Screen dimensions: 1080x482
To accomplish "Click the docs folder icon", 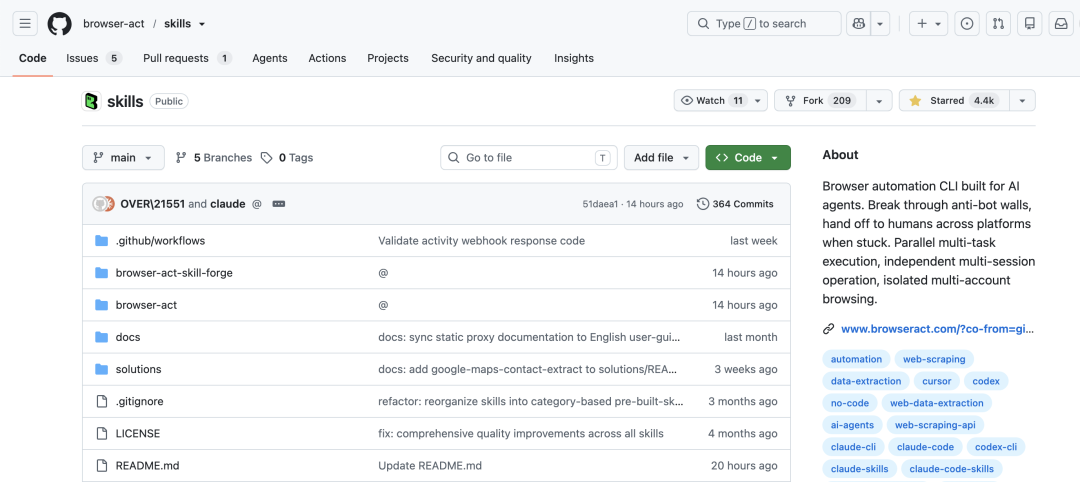I will tap(102, 337).
